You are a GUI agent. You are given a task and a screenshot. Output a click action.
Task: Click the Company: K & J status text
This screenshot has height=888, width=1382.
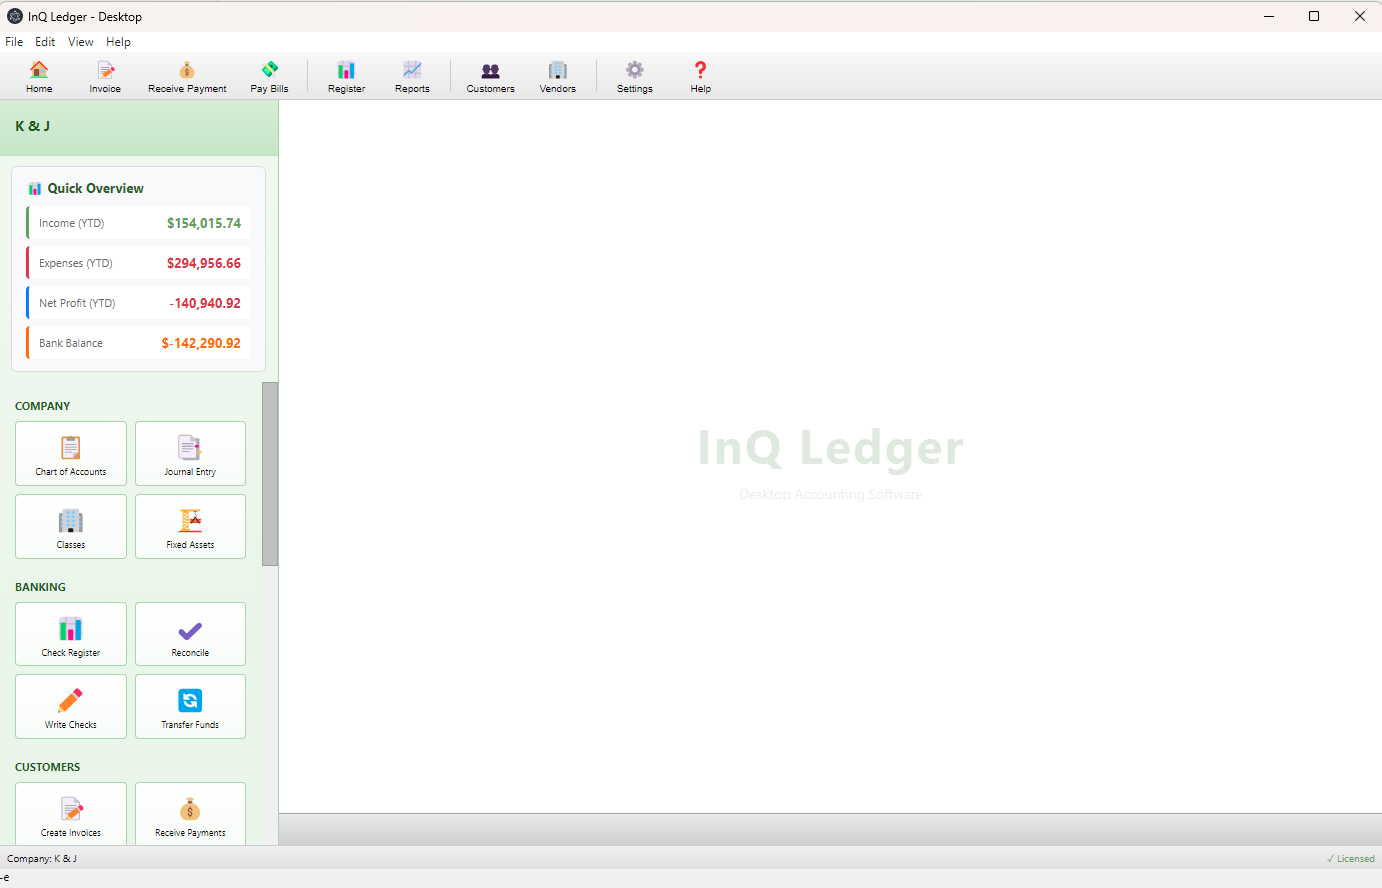pyautogui.click(x=42, y=859)
